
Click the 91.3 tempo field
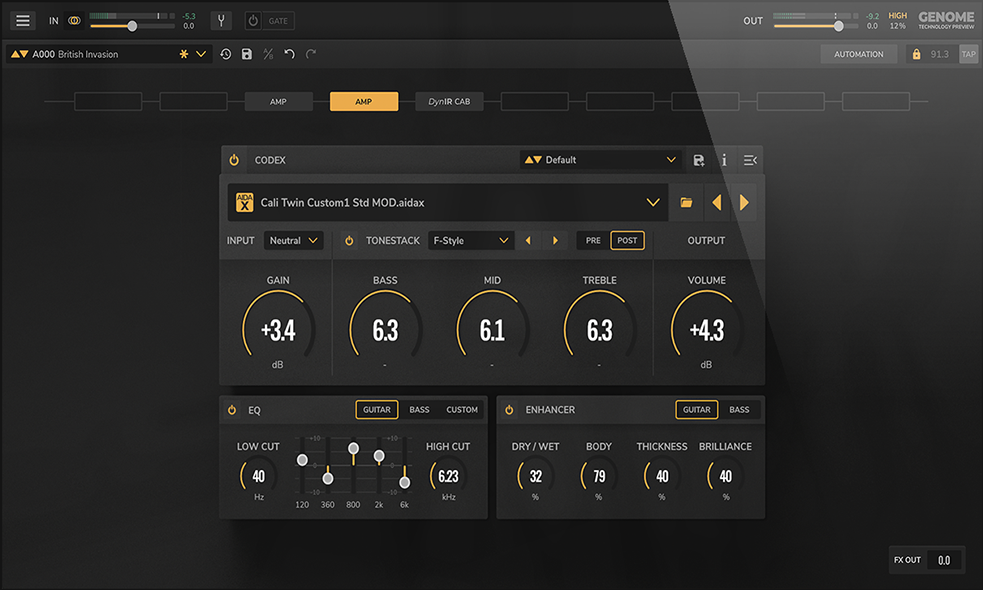pos(939,55)
